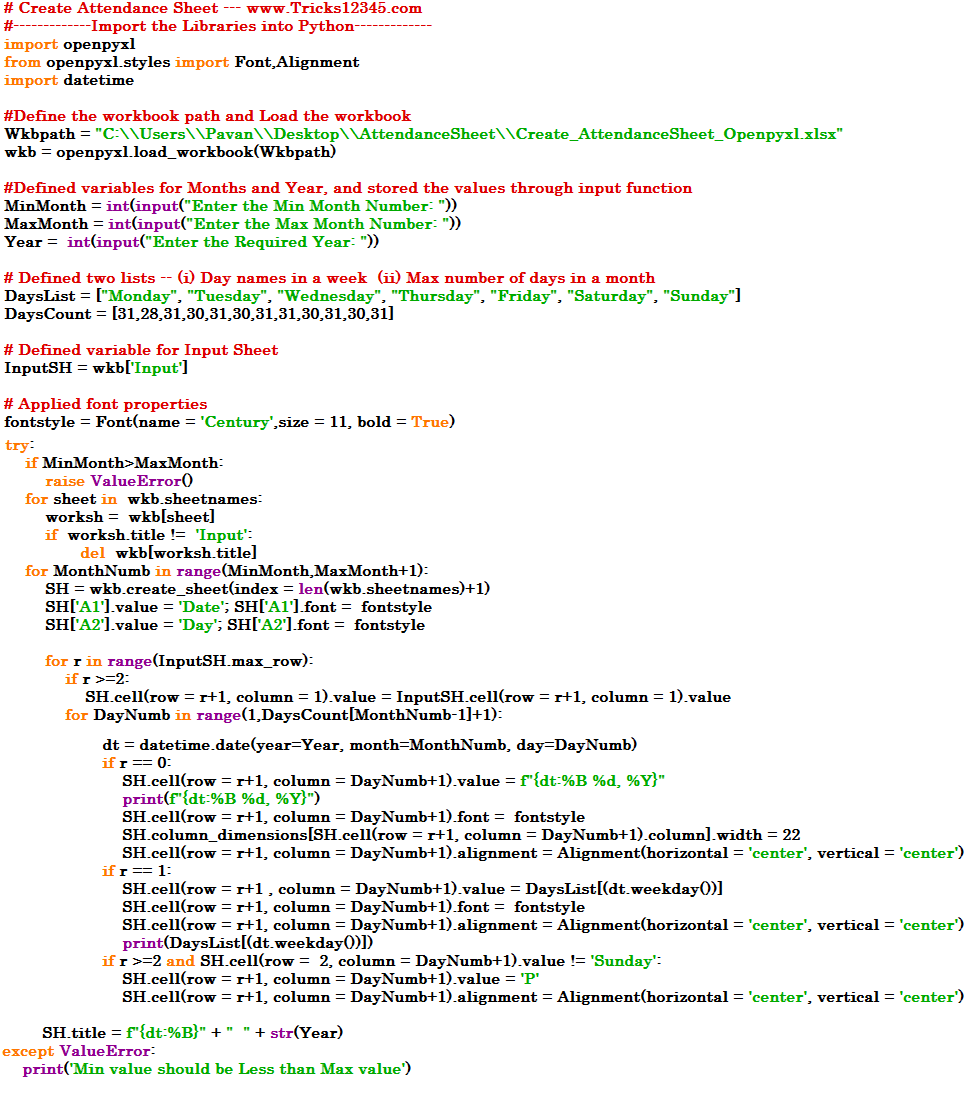The width and height of the screenshot is (973, 1094).
Task: Click 'if MinMonth>MaxMonth:' line
Action: pyautogui.click(x=124, y=463)
